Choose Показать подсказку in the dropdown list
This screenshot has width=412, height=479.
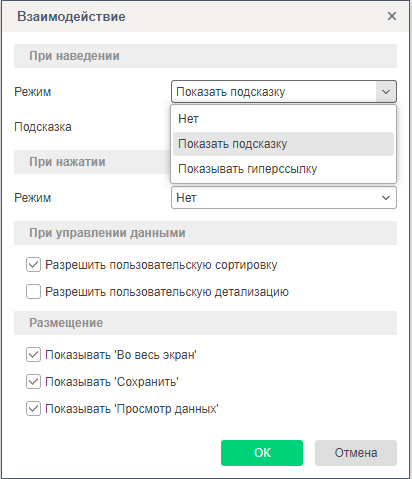(283, 144)
